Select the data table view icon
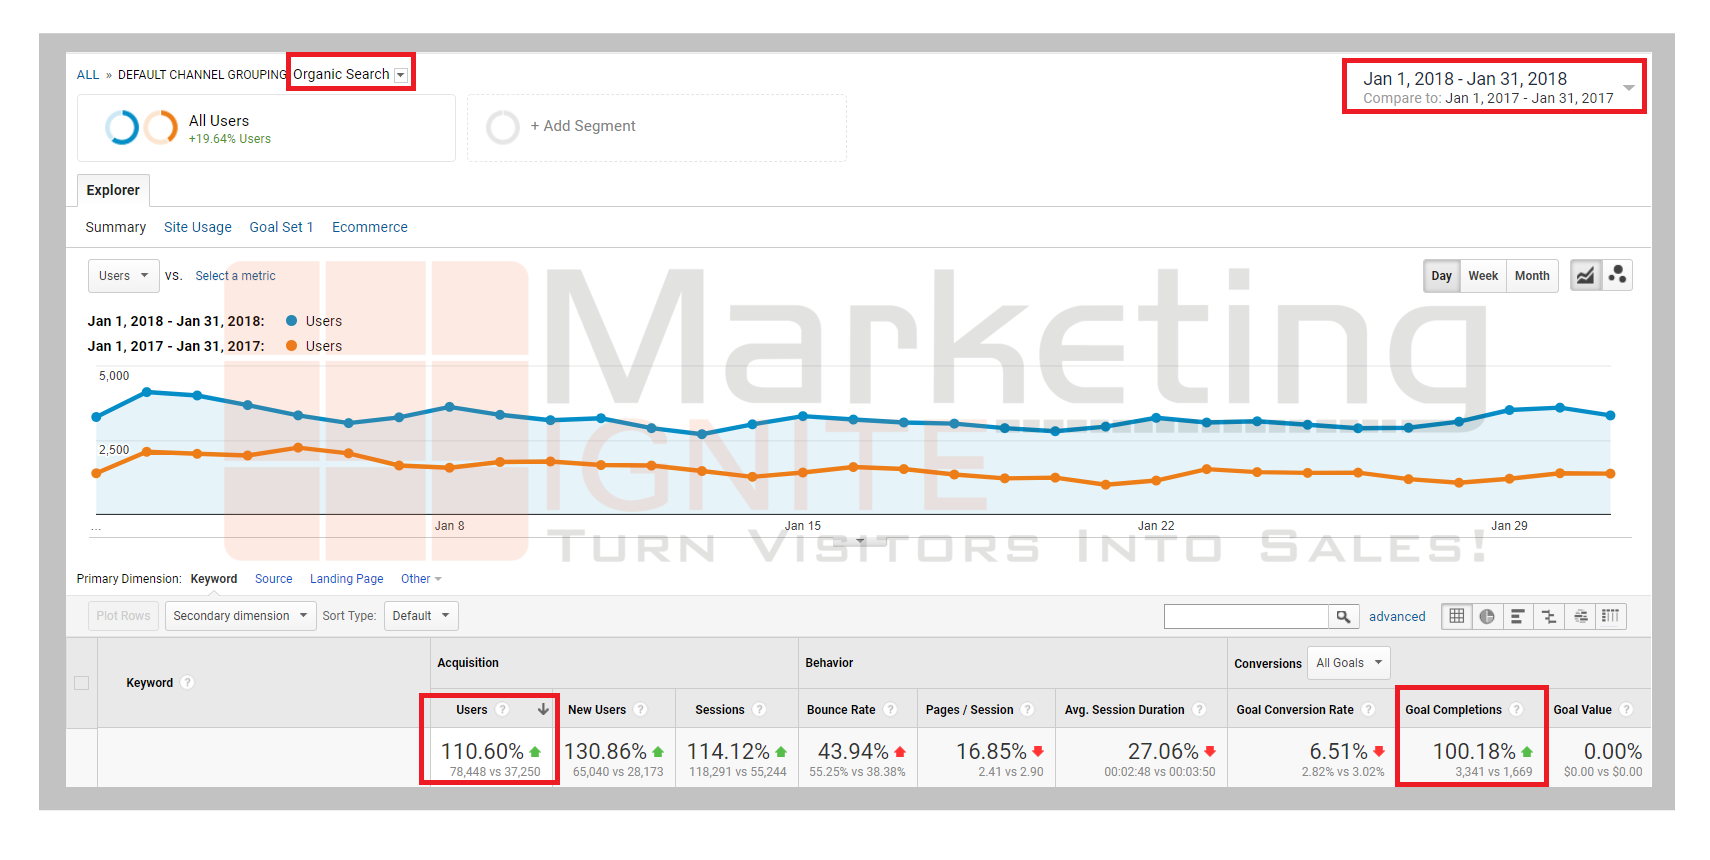 (x=1457, y=616)
